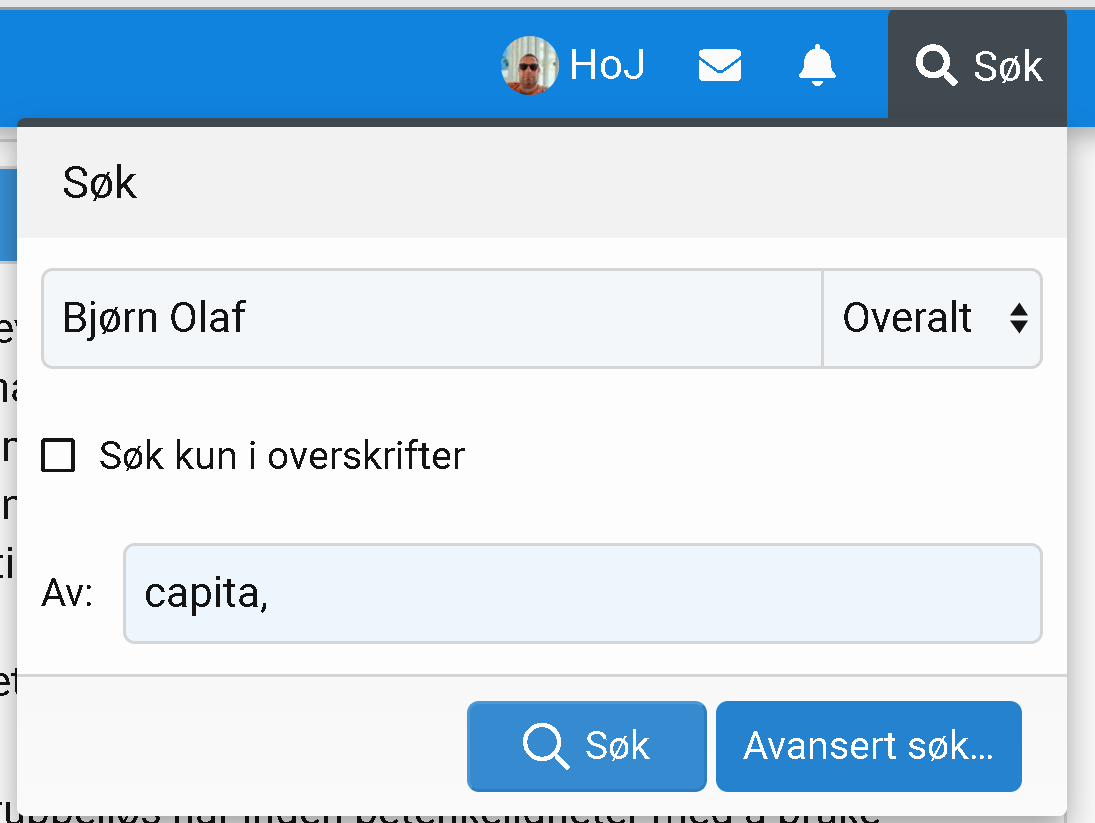Open the HoJ account menu
This screenshot has height=823, width=1095.
573,65
